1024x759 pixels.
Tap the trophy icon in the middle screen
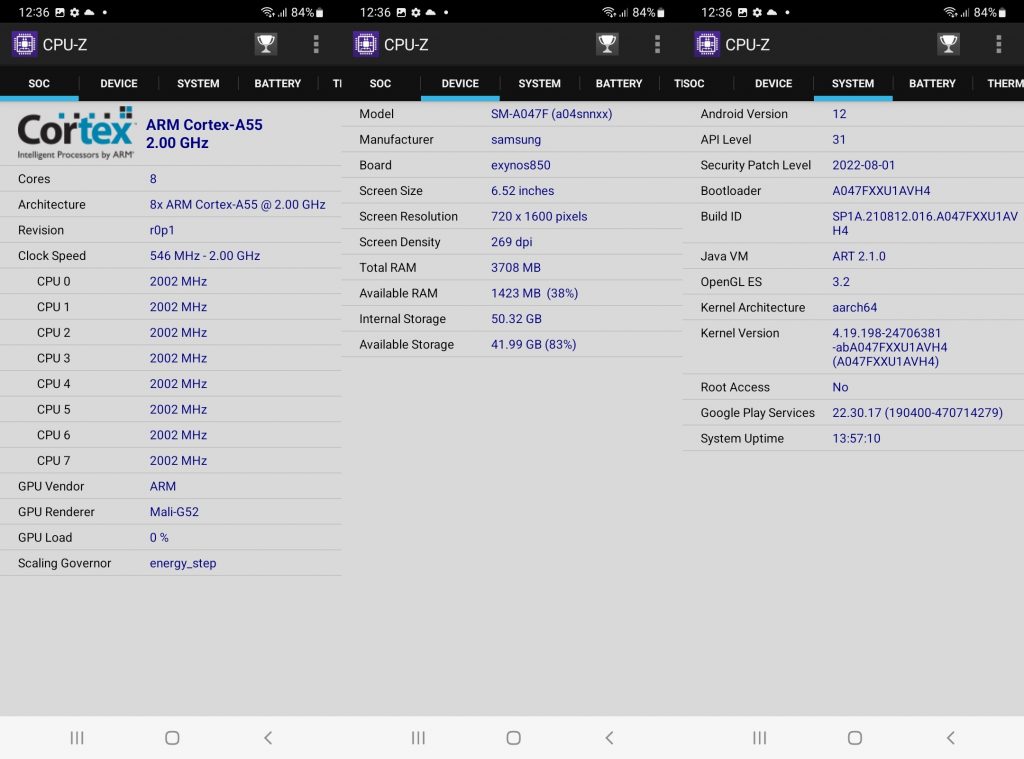607,44
